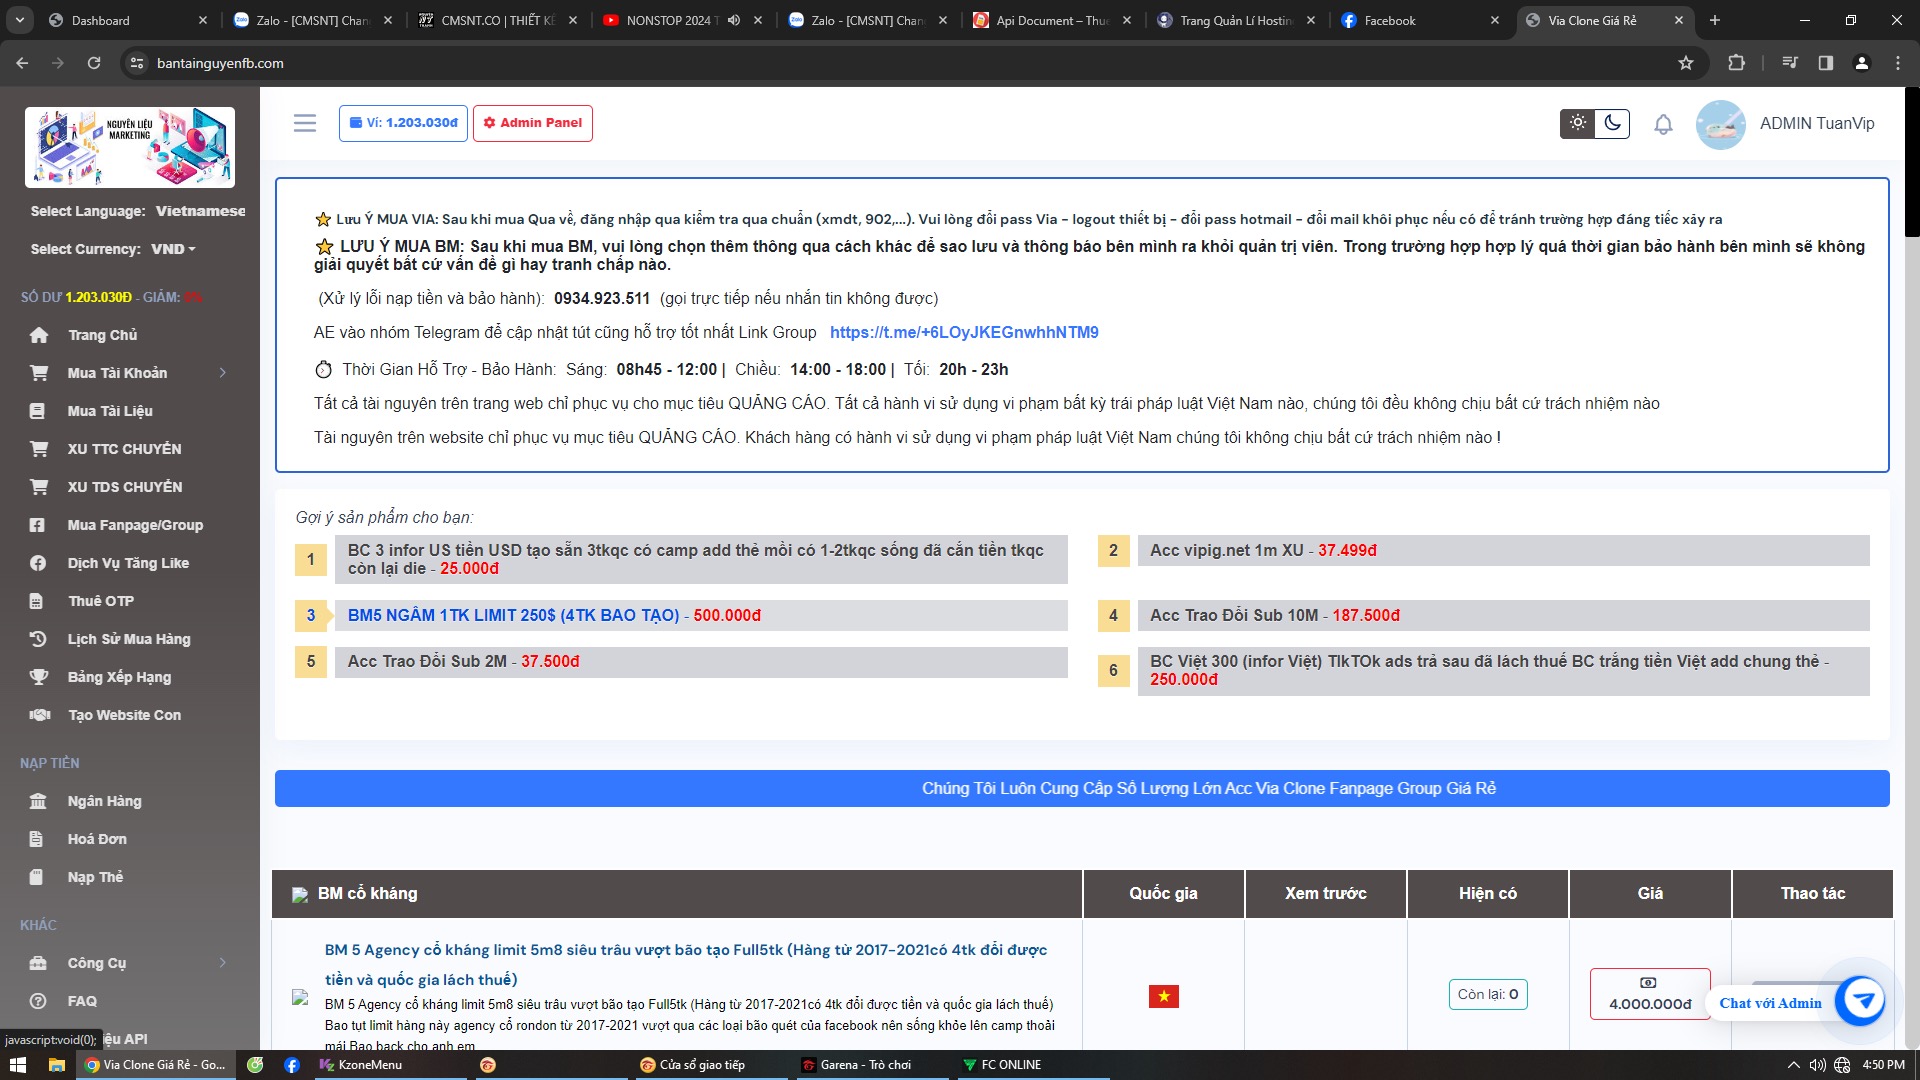Image resolution: width=1920 pixels, height=1080 pixels.
Task: Click the site logo in sidebar
Action: point(130,147)
